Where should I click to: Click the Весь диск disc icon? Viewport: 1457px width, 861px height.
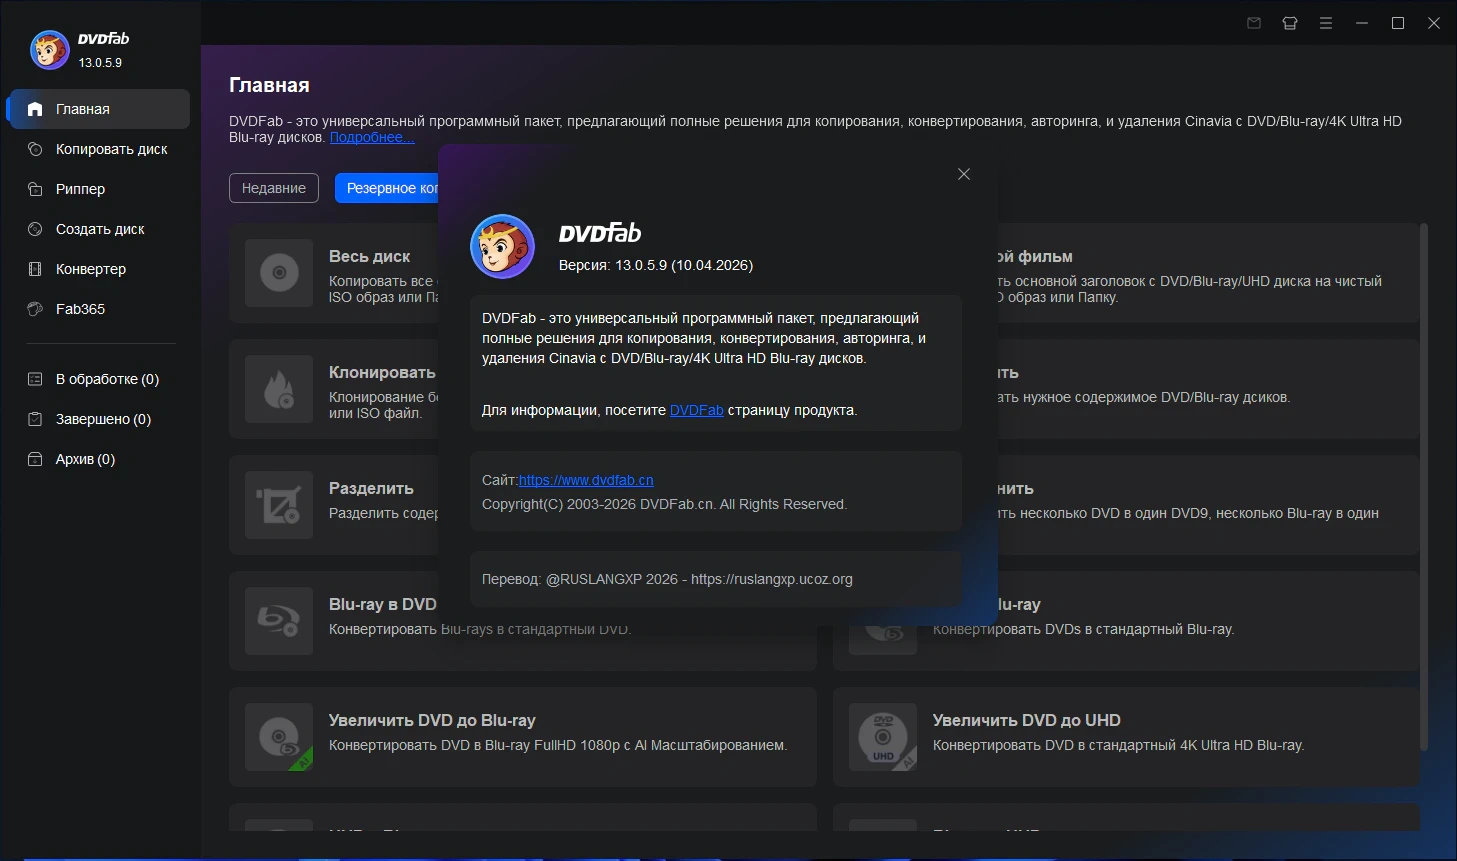[x=279, y=273]
